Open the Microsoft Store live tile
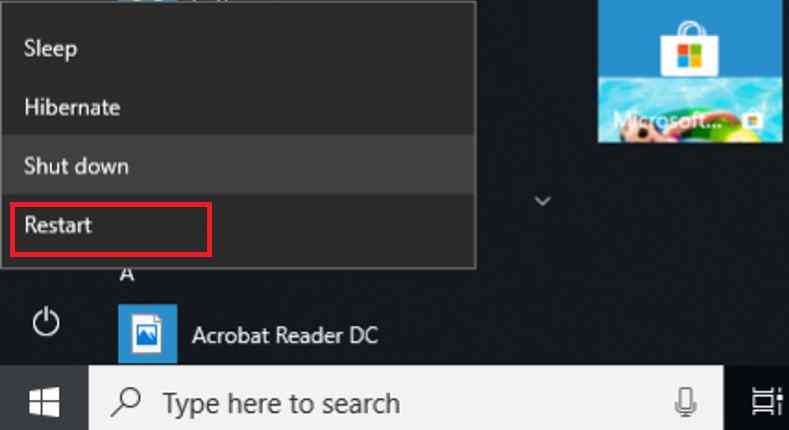 [690, 71]
